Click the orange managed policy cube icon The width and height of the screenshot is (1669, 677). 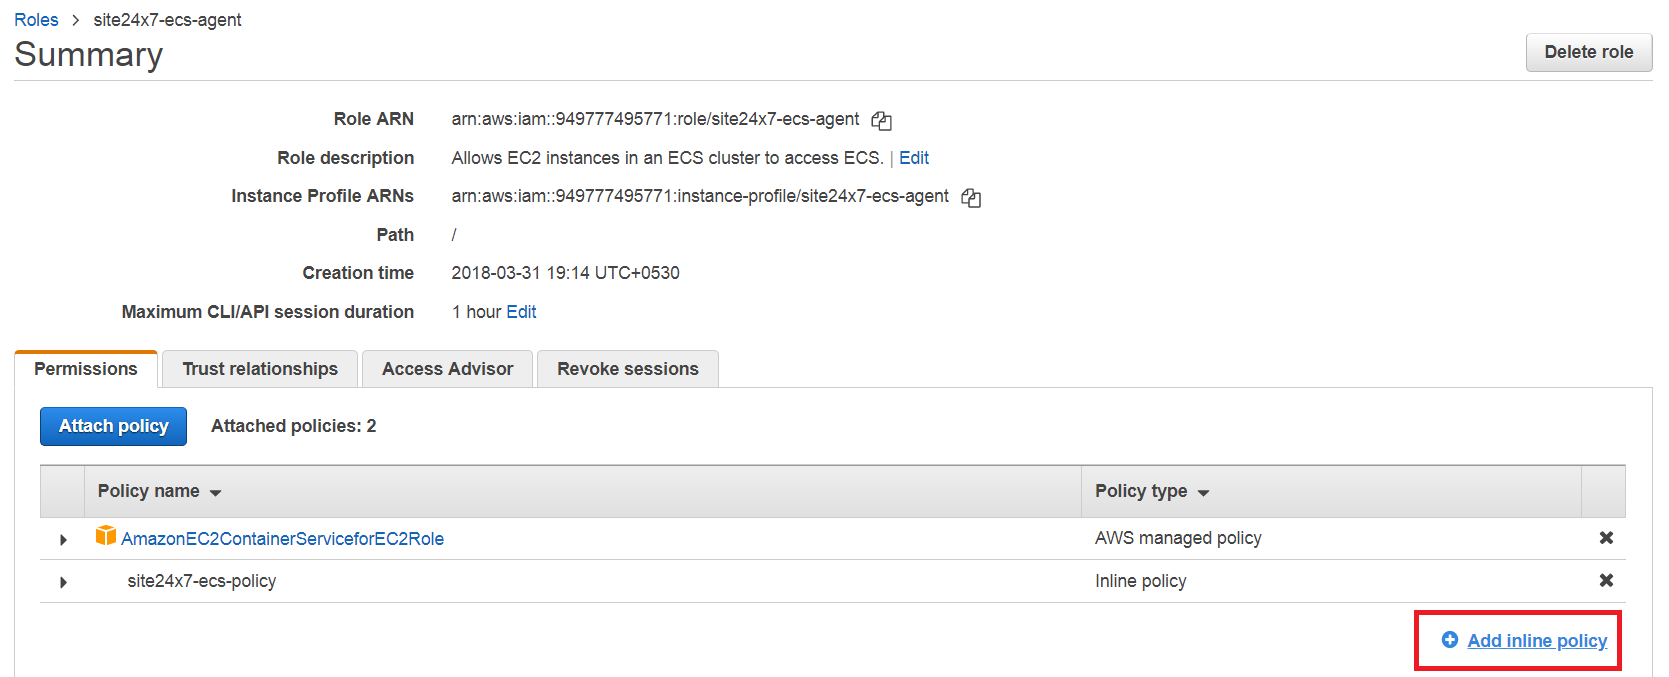105,537
